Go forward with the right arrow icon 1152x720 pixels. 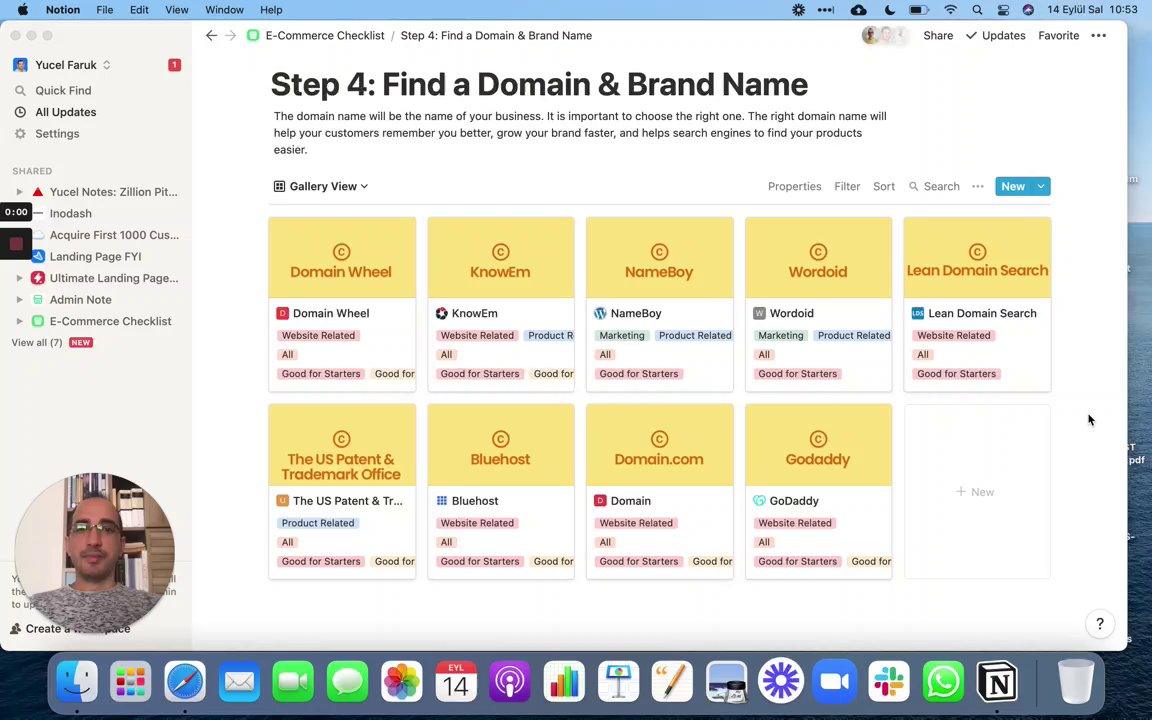click(x=231, y=35)
